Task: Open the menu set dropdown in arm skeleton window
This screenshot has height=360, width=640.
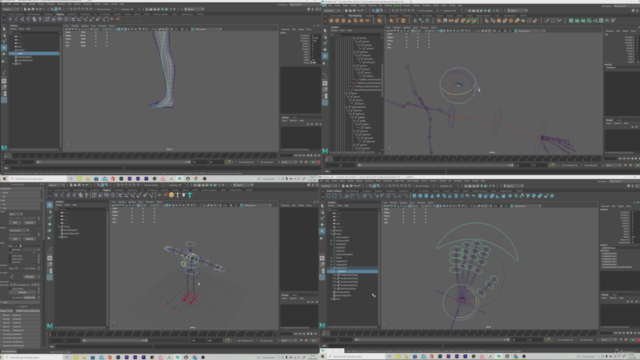Action: 333,10
